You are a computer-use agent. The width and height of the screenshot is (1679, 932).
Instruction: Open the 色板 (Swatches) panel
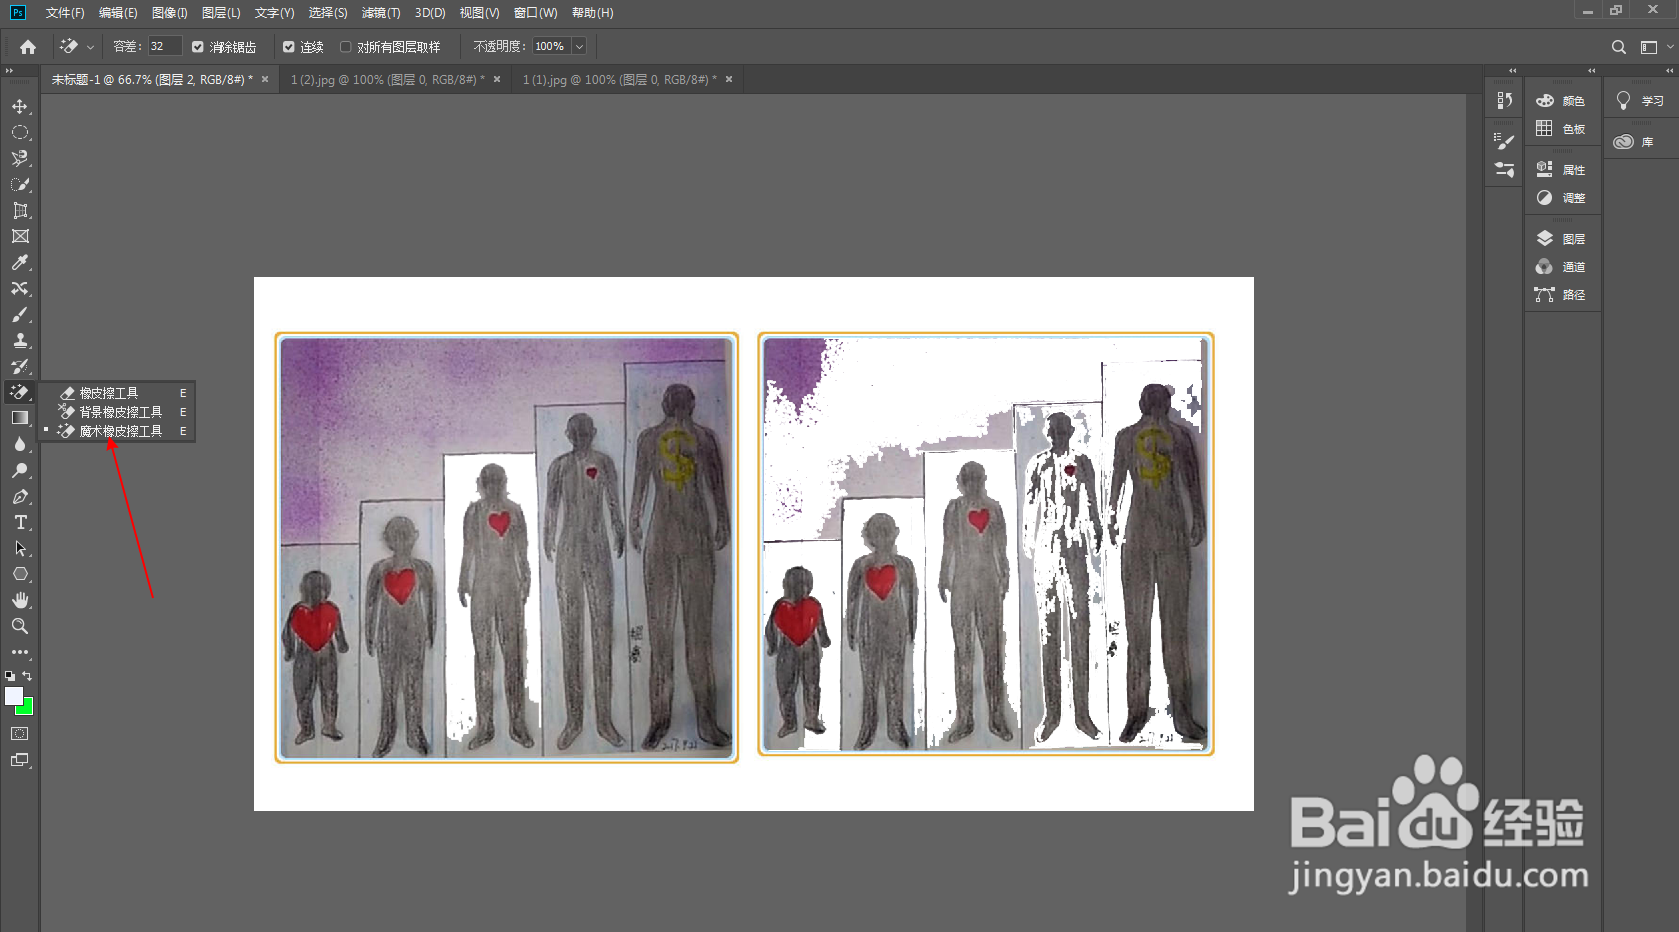(1562, 129)
